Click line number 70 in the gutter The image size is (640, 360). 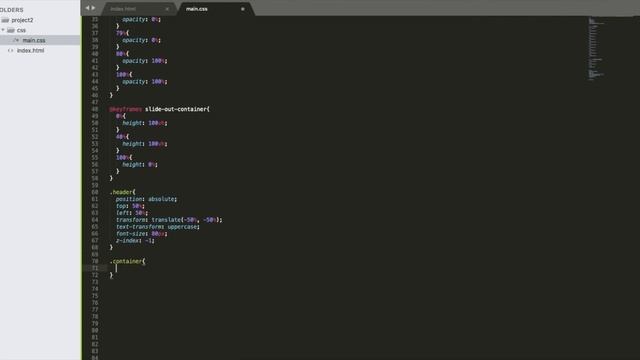pos(95,261)
